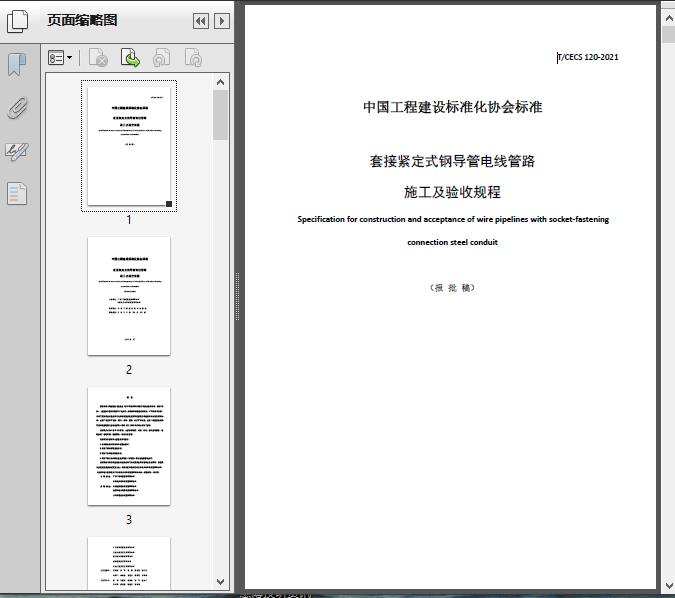
Task: Click the '(报批稿)' text
Action: pos(452,288)
